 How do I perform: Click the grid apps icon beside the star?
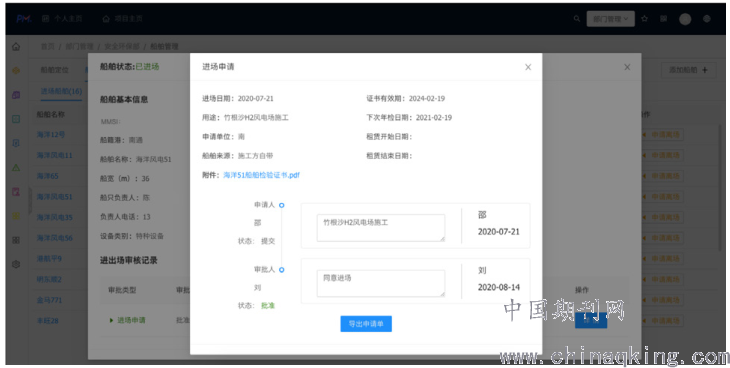pos(664,19)
